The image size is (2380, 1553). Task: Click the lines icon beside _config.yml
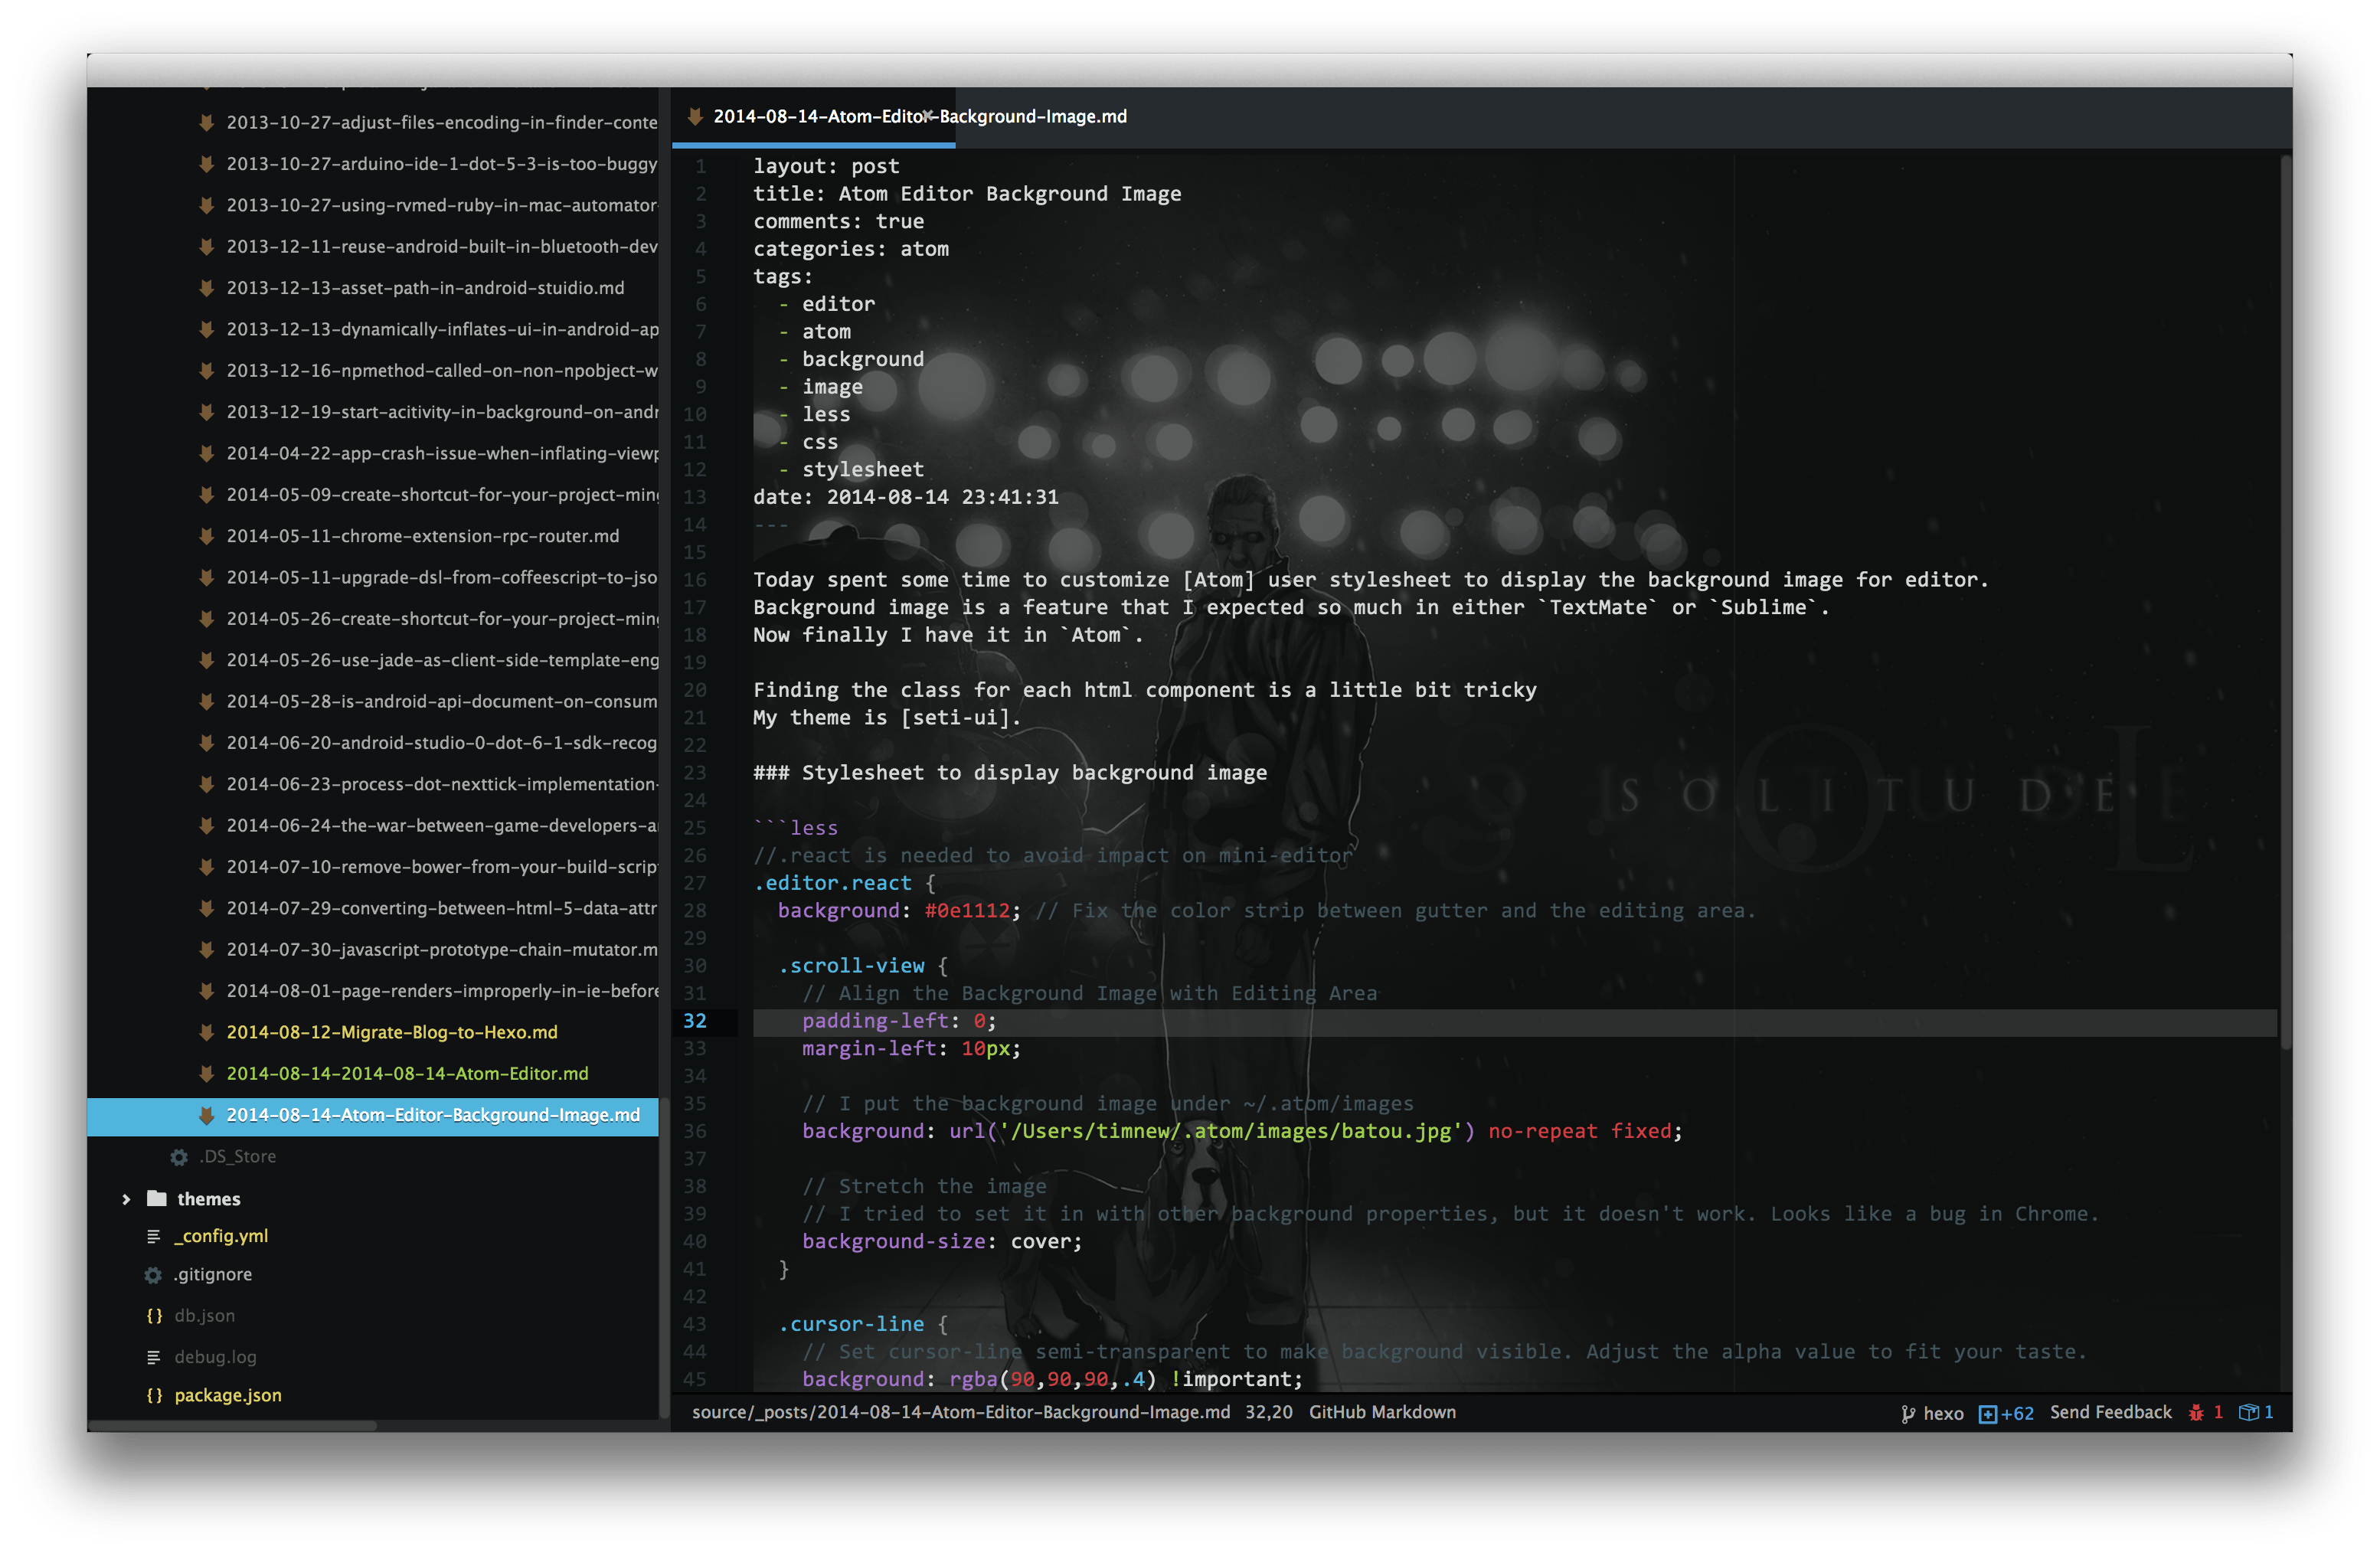pos(153,1236)
